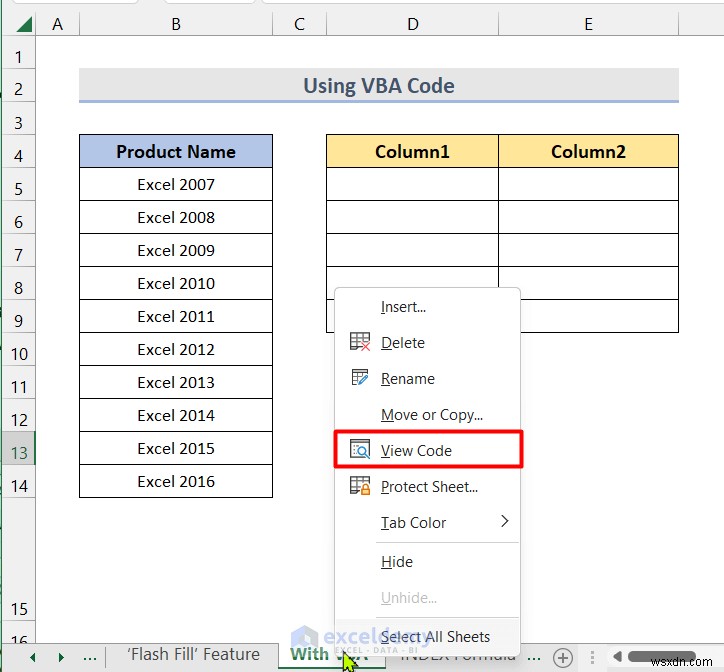
Task: Click empty cell E7 under Column2
Action: pyautogui.click(x=588, y=250)
